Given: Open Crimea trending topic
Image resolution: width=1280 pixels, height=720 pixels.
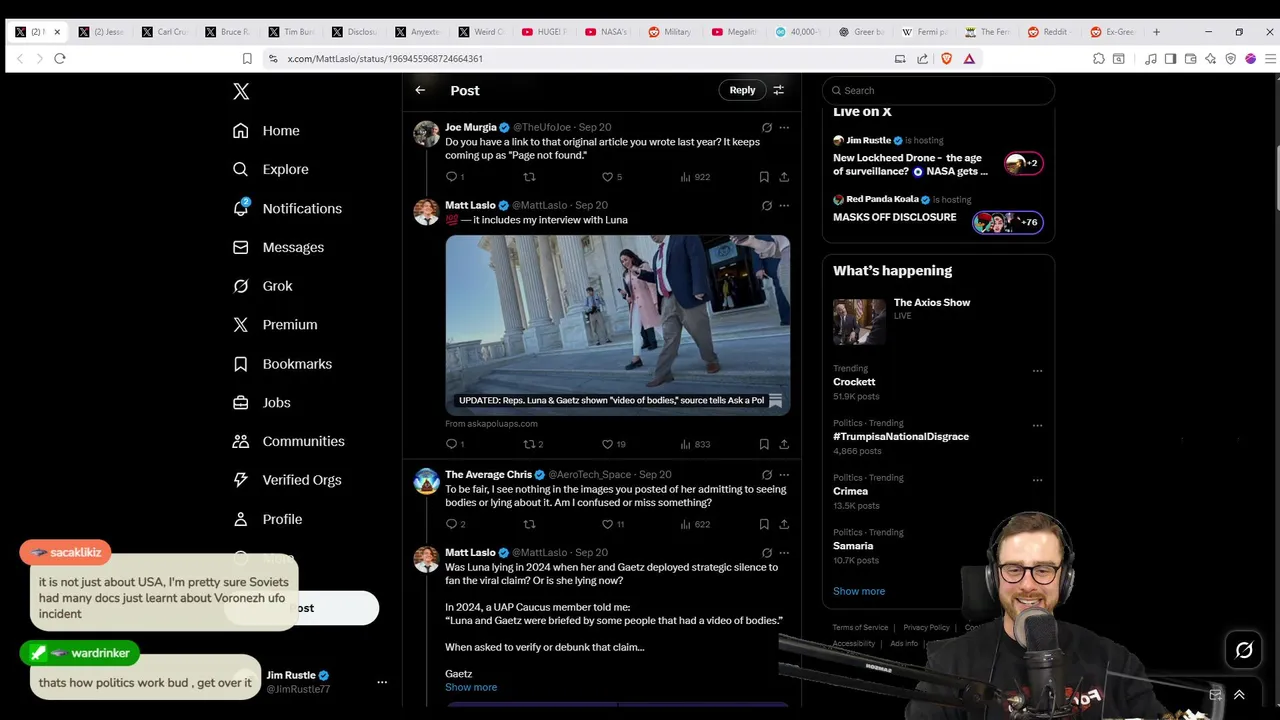Looking at the screenshot, I should click(850, 492).
